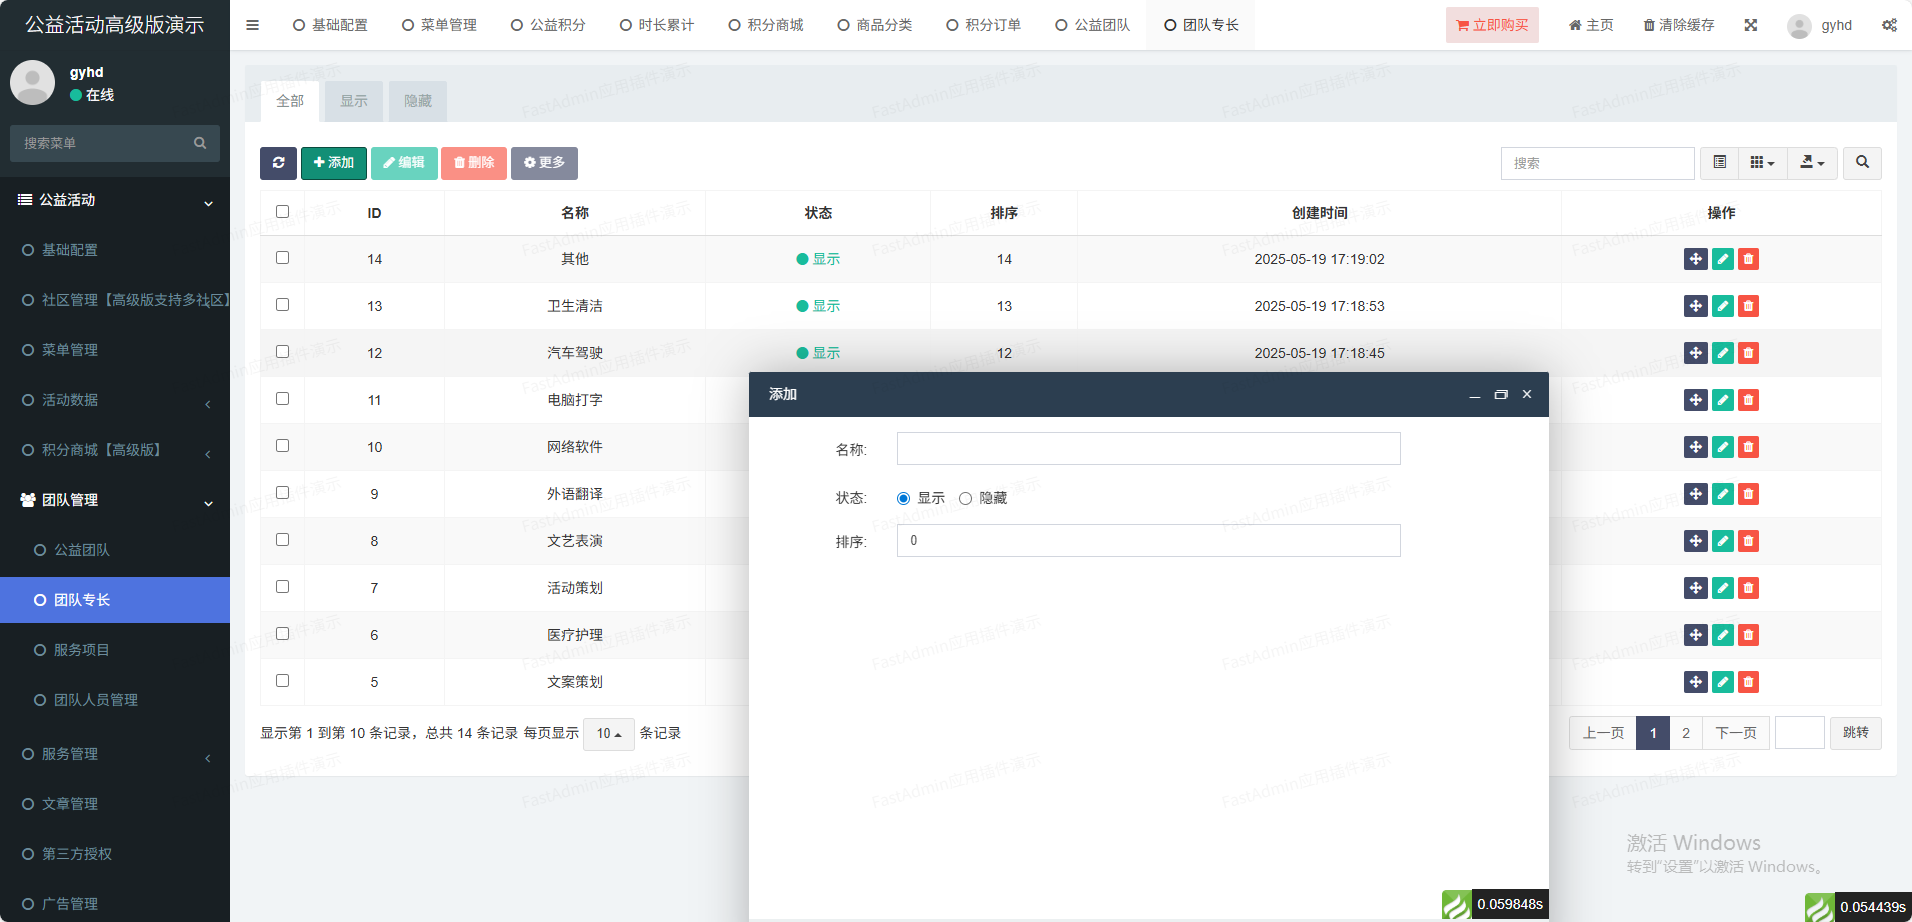1912x922 pixels.
Task: Open the columns dropdown with the grid icon
Action: tap(1762, 163)
